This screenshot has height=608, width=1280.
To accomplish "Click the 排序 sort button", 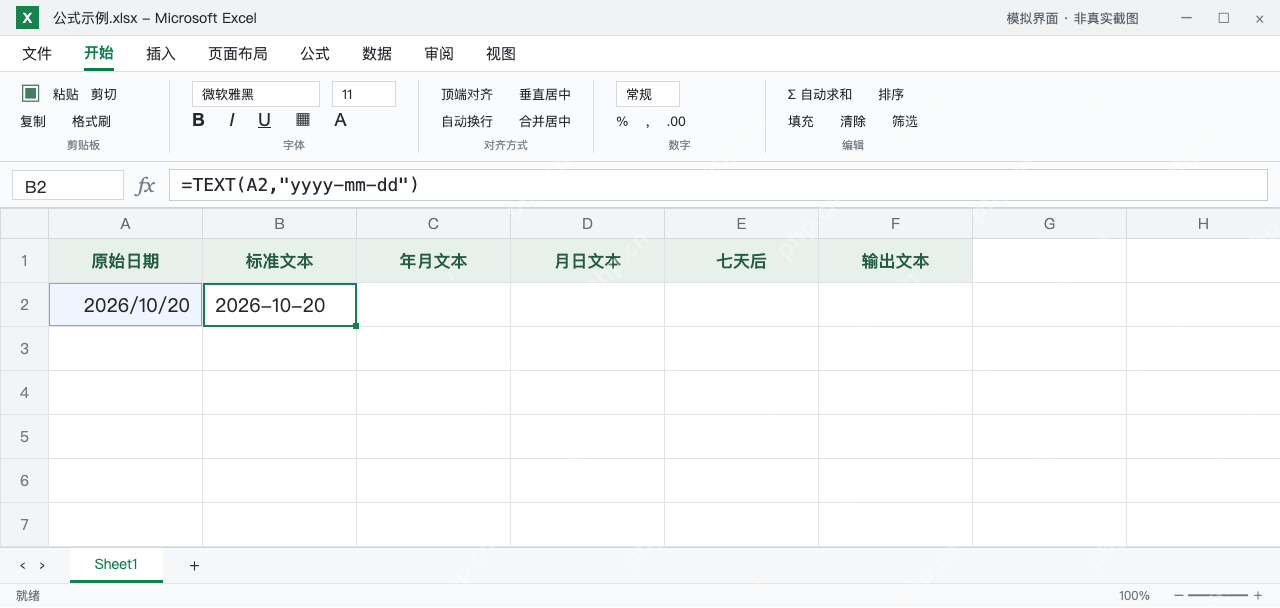I will (x=891, y=94).
